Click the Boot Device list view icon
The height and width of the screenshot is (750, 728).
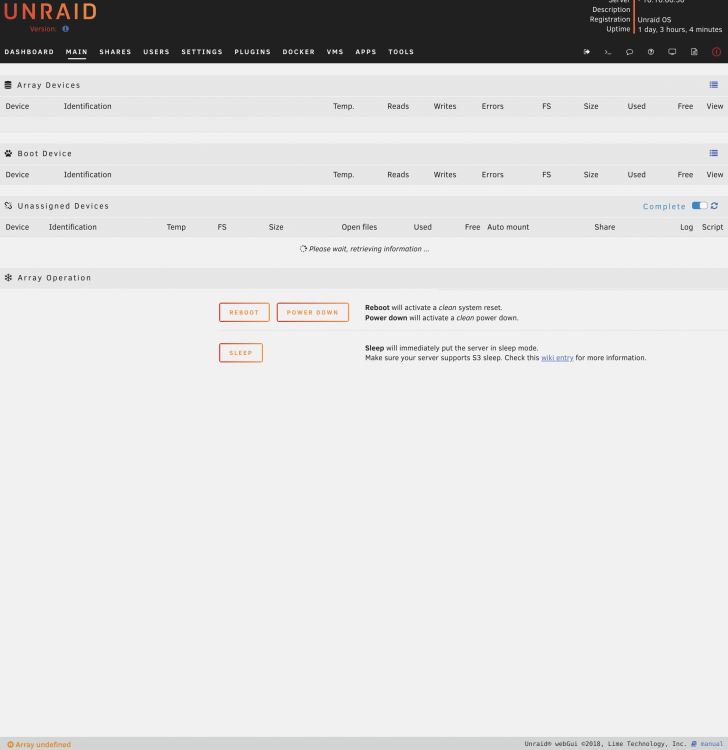click(x=714, y=153)
